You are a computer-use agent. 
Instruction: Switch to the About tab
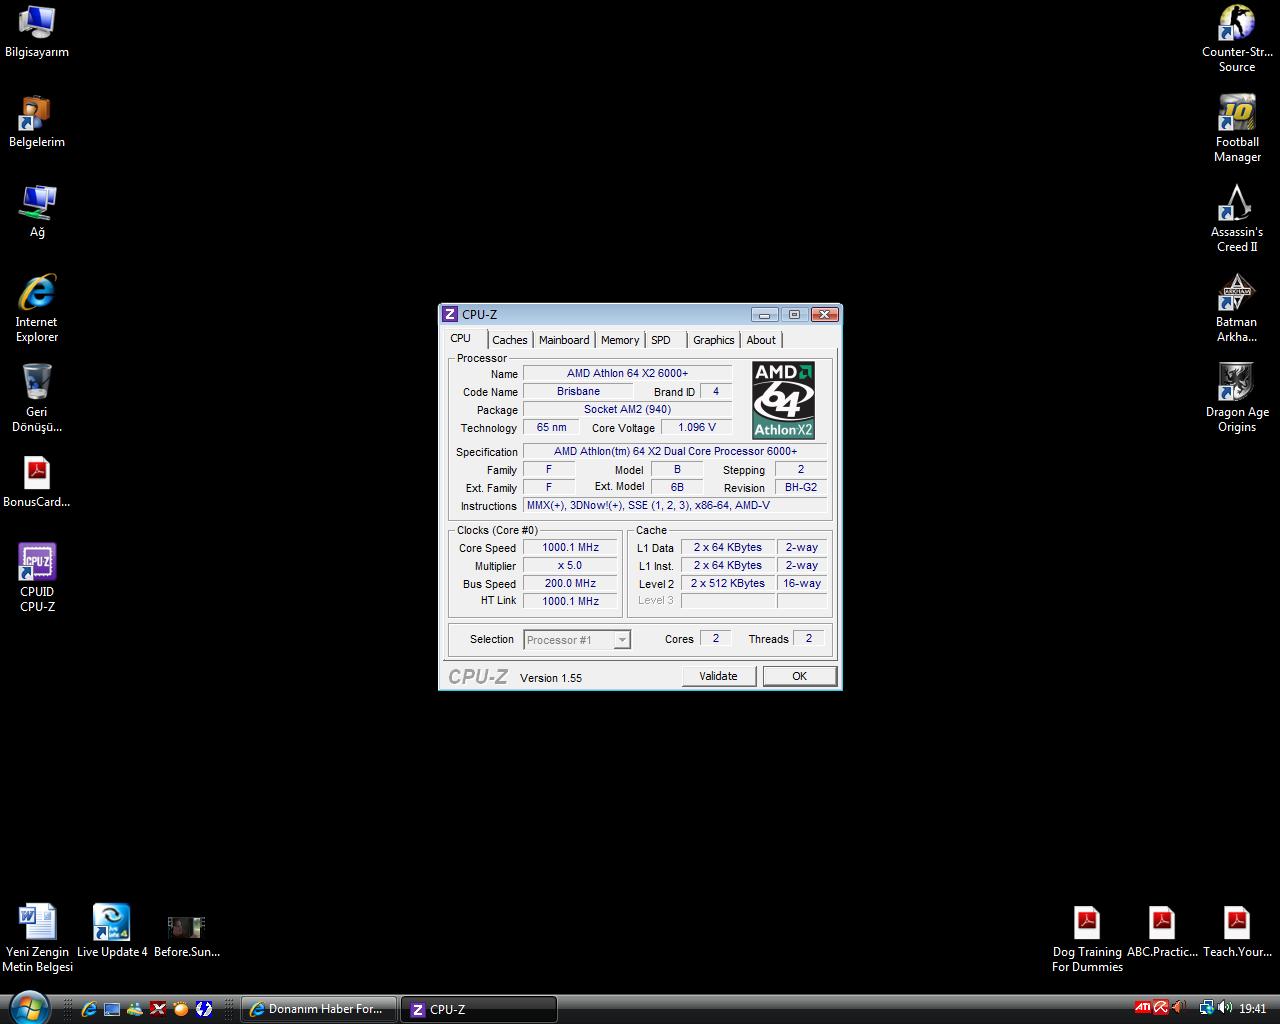click(x=761, y=340)
